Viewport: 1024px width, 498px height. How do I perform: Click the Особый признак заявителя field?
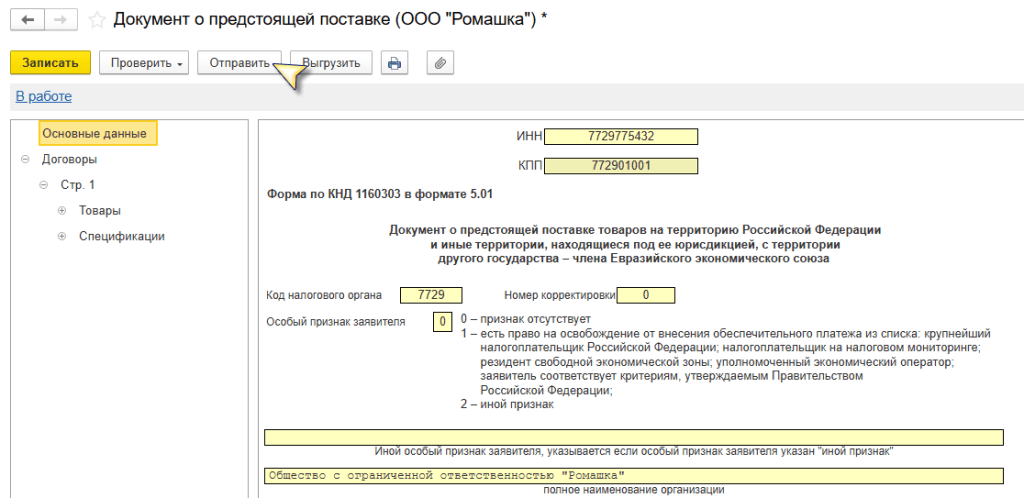coord(442,322)
